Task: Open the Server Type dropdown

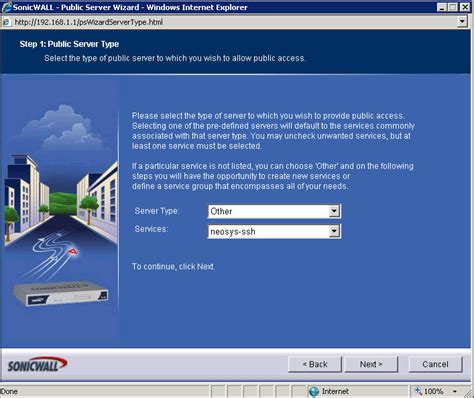Action: pos(274,211)
